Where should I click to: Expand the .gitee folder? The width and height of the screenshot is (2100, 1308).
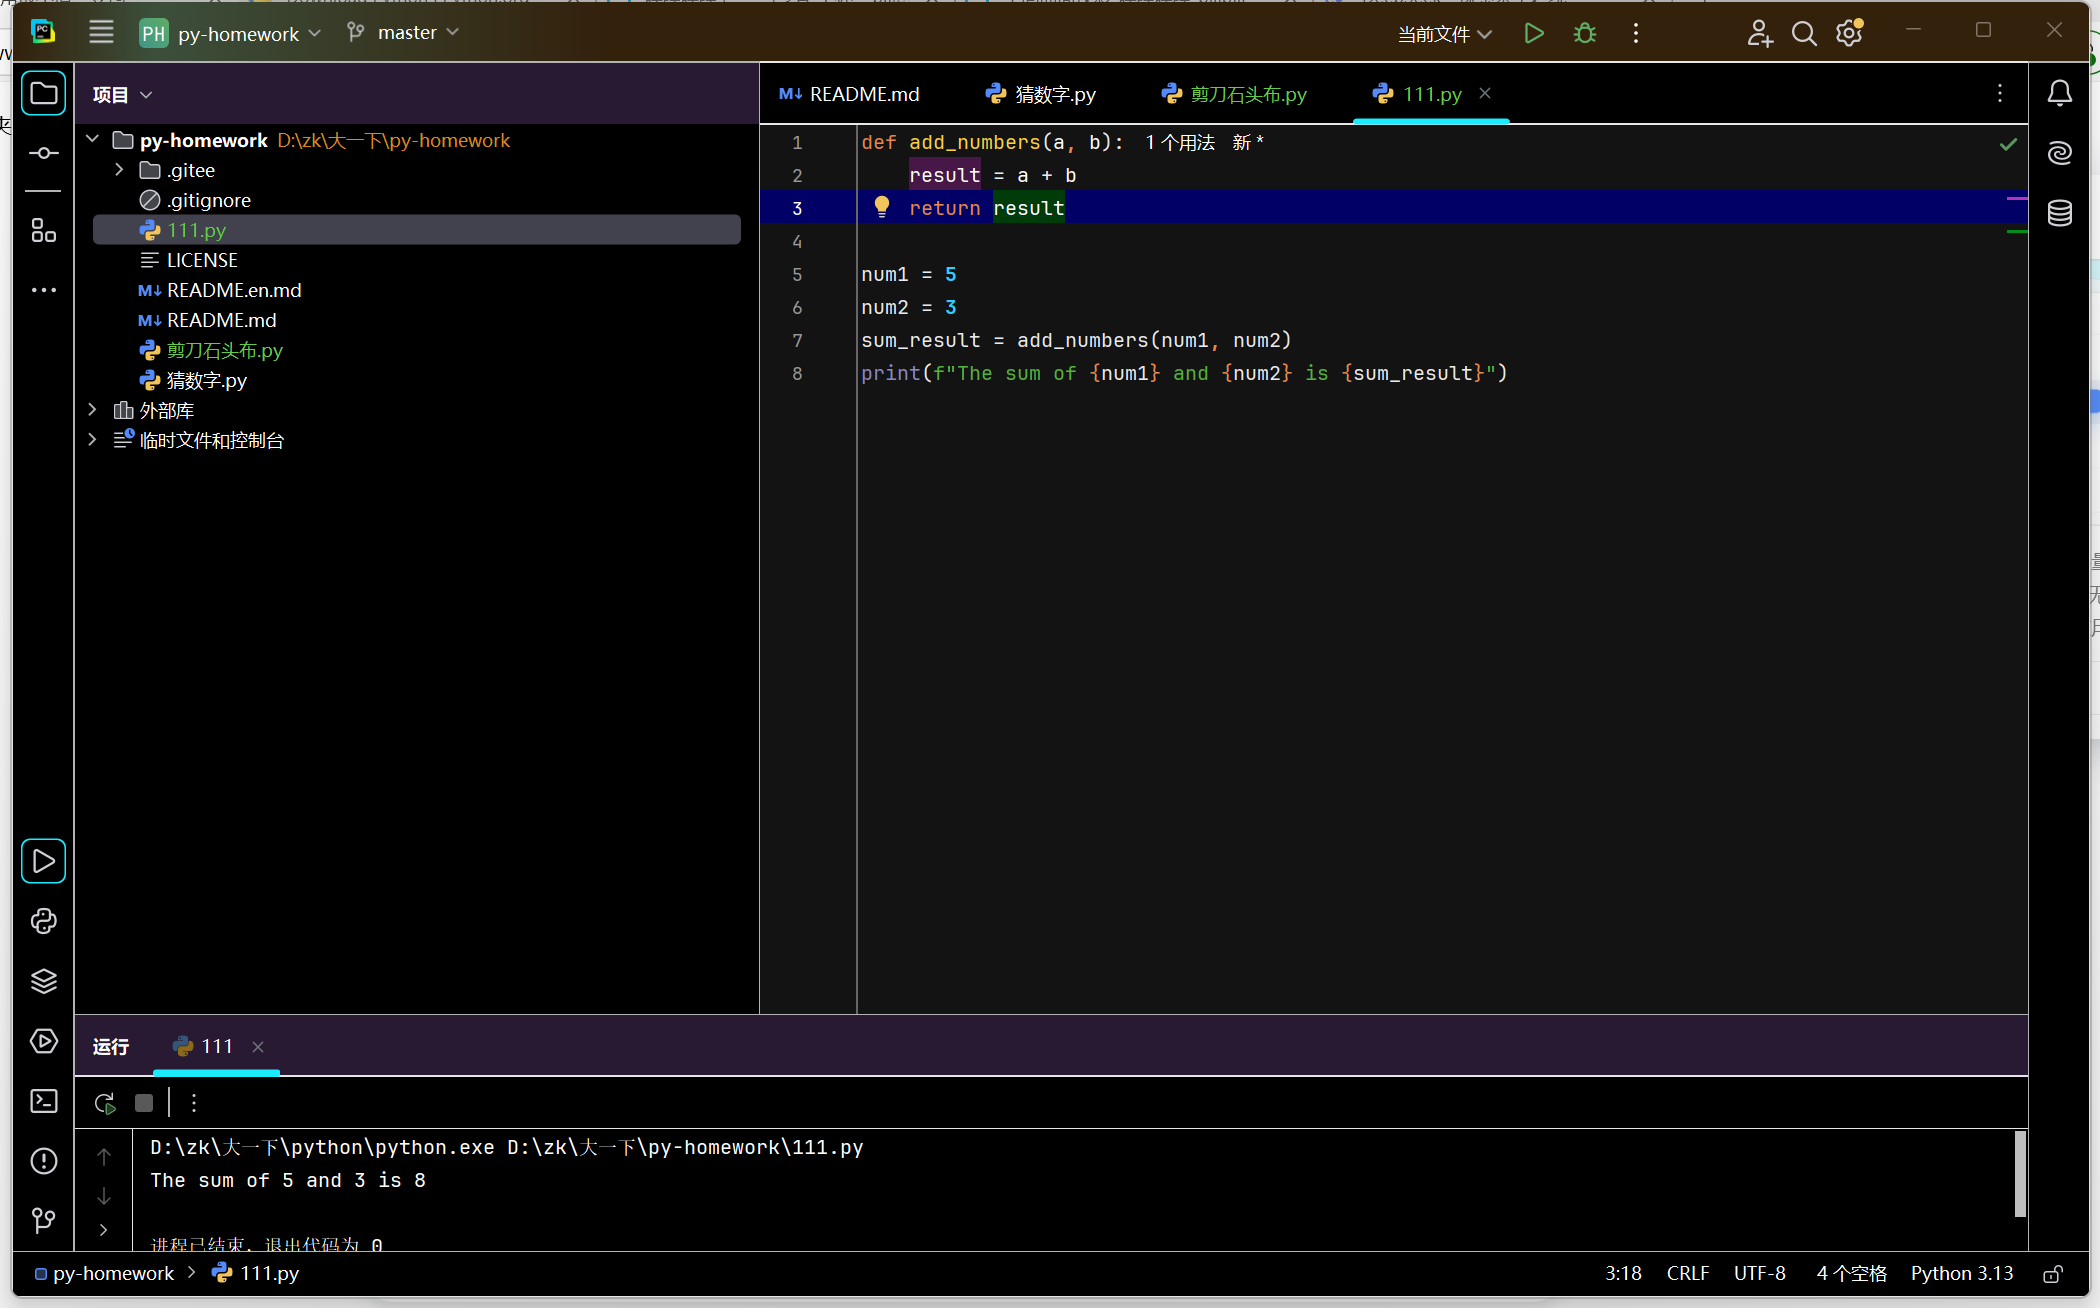click(x=119, y=170)
